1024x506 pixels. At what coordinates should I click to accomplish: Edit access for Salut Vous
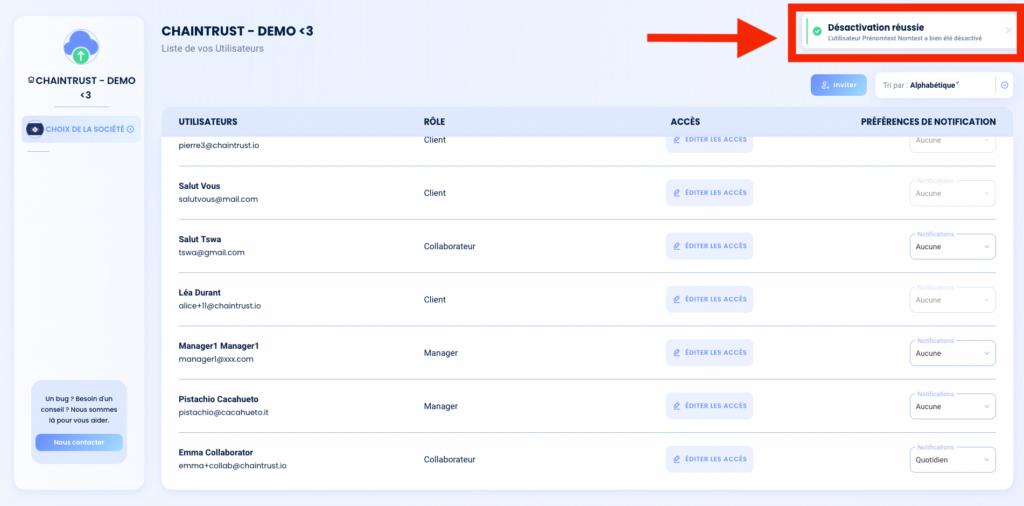coord(709,193)
